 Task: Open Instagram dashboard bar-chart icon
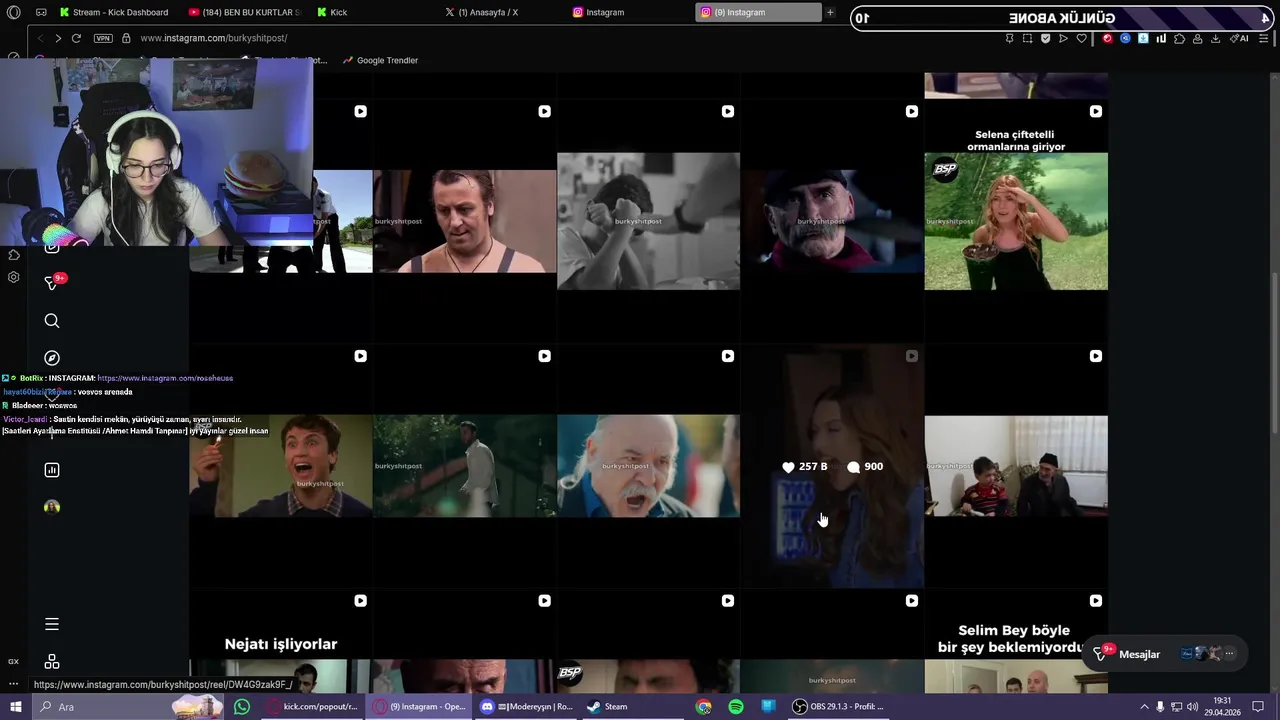[x=52, y=470]
